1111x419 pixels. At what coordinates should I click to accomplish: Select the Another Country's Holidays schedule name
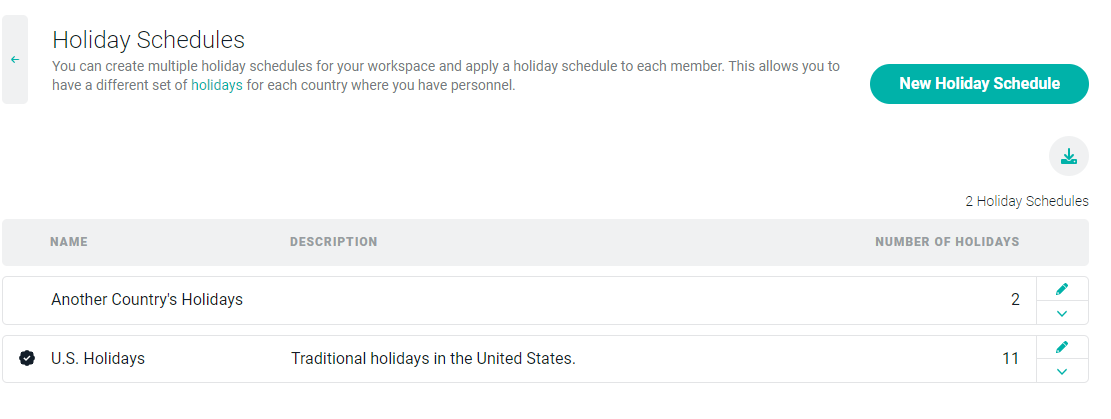click(147, 300)
